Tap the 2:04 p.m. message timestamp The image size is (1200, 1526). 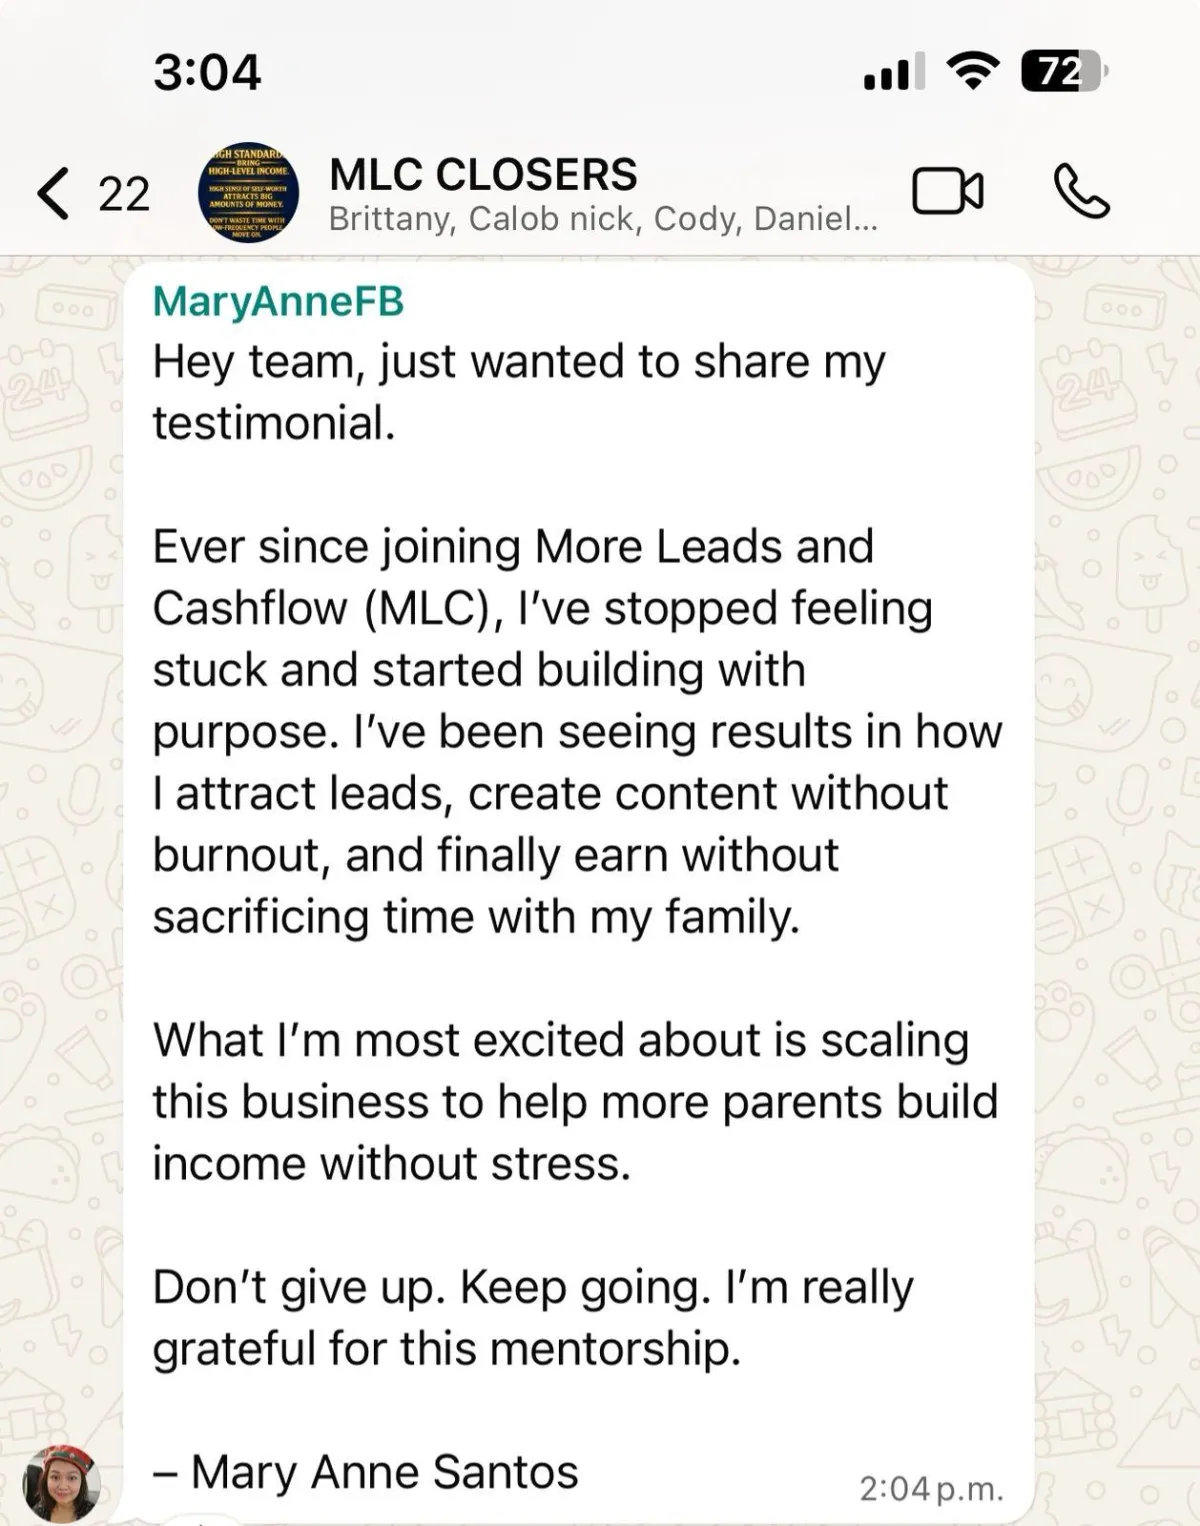931,1489
